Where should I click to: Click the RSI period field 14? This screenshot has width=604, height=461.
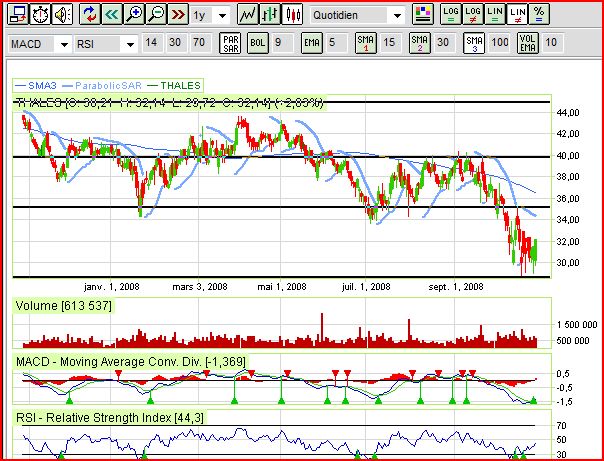point(152,42)
